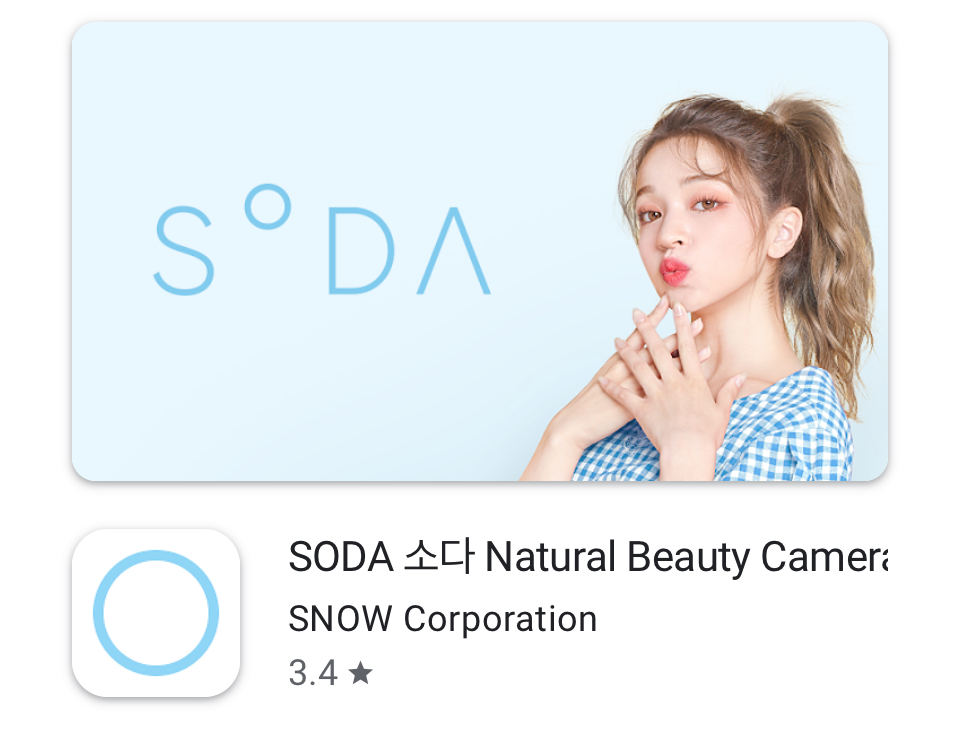Open the SNOW Corporation developer link
The height and width of the screenshot is (729, 960).
coord(443,618)
